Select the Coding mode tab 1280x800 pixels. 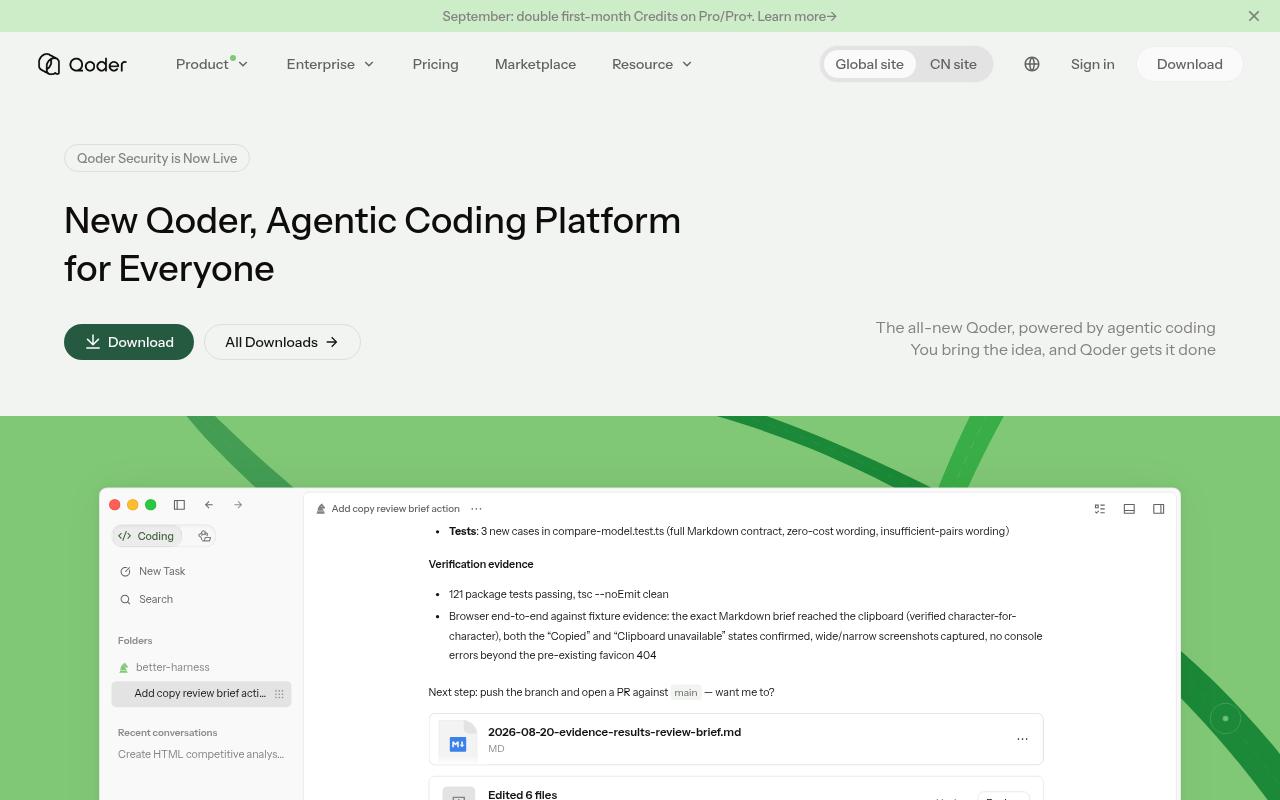[147, 536]
